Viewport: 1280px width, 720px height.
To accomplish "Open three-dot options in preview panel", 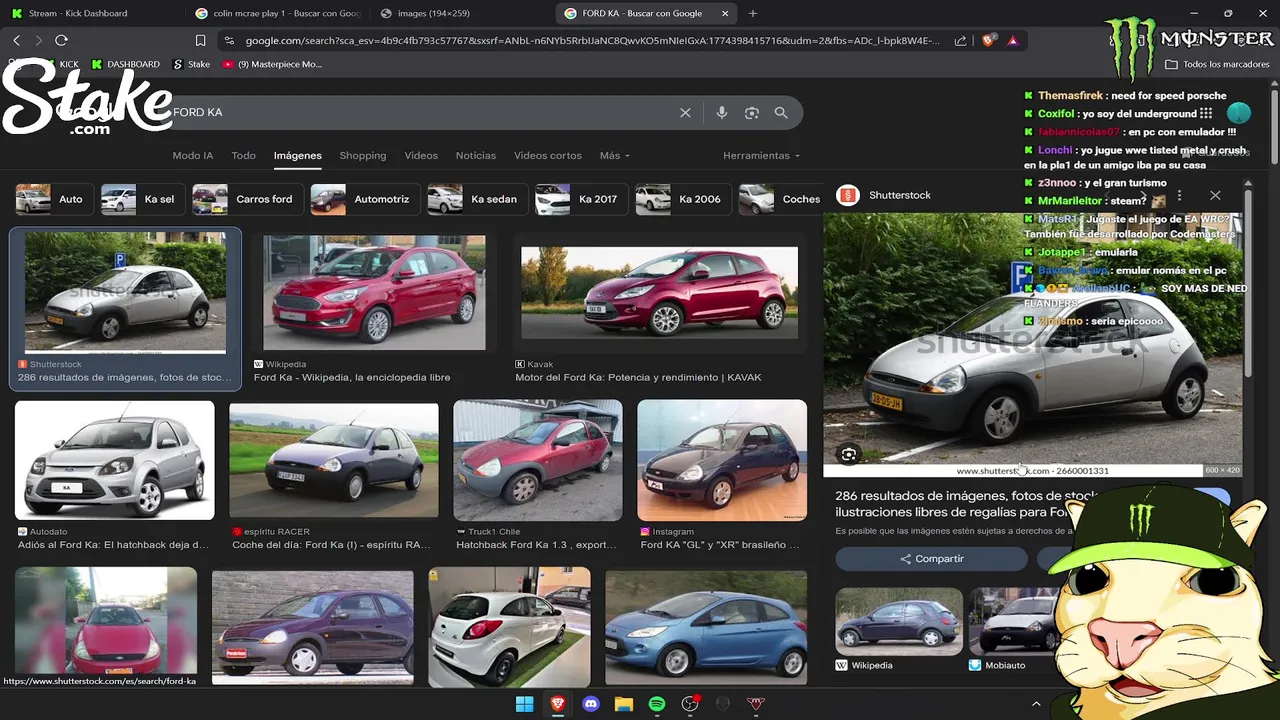I will click(1179, 195).
